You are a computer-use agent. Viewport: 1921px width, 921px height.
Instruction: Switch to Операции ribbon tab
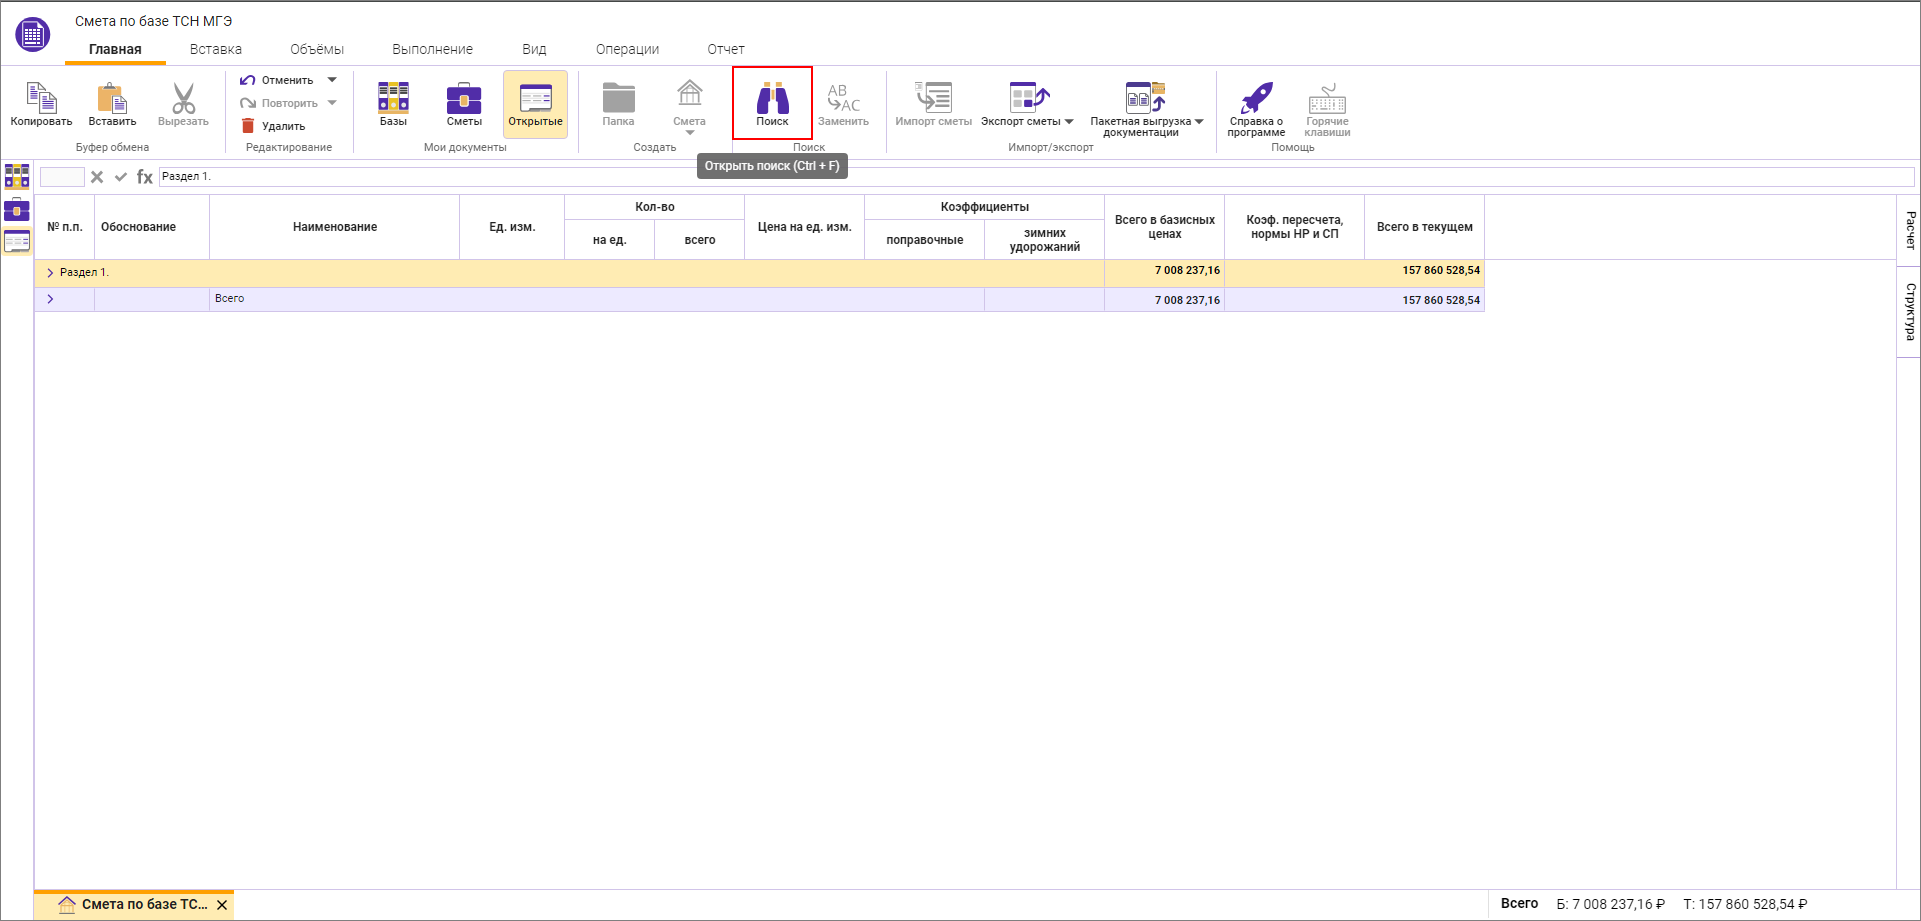tap(627, 49)
